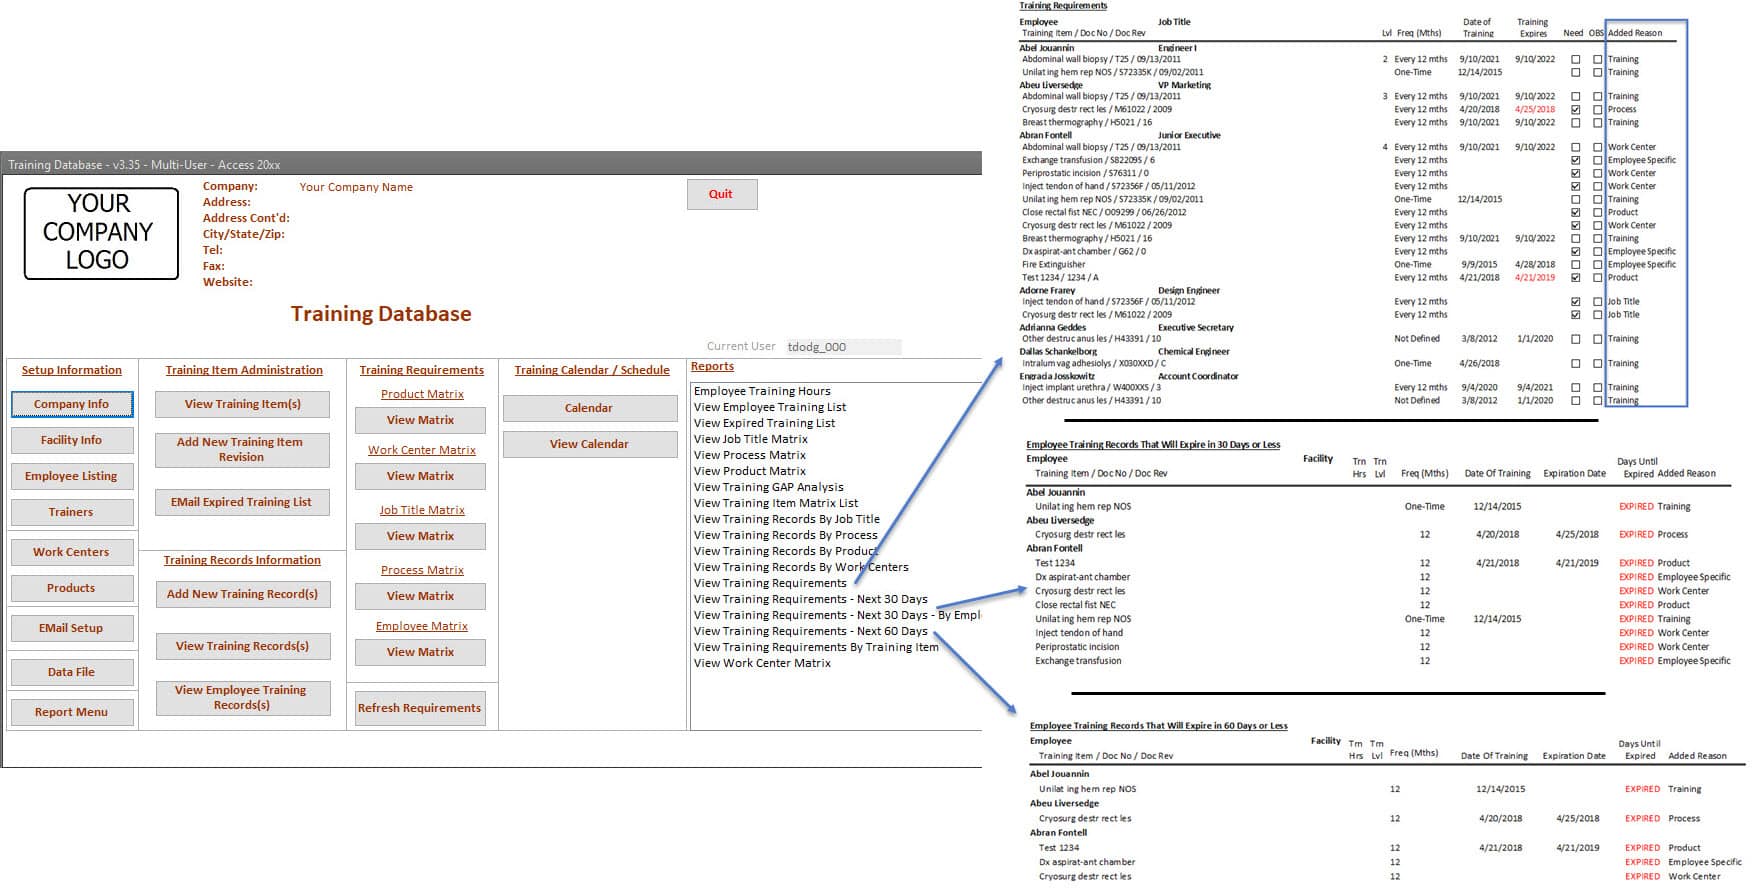Click View Matrix under Employee Matrix
This screenshot has width=1757, height=888.
421,652
